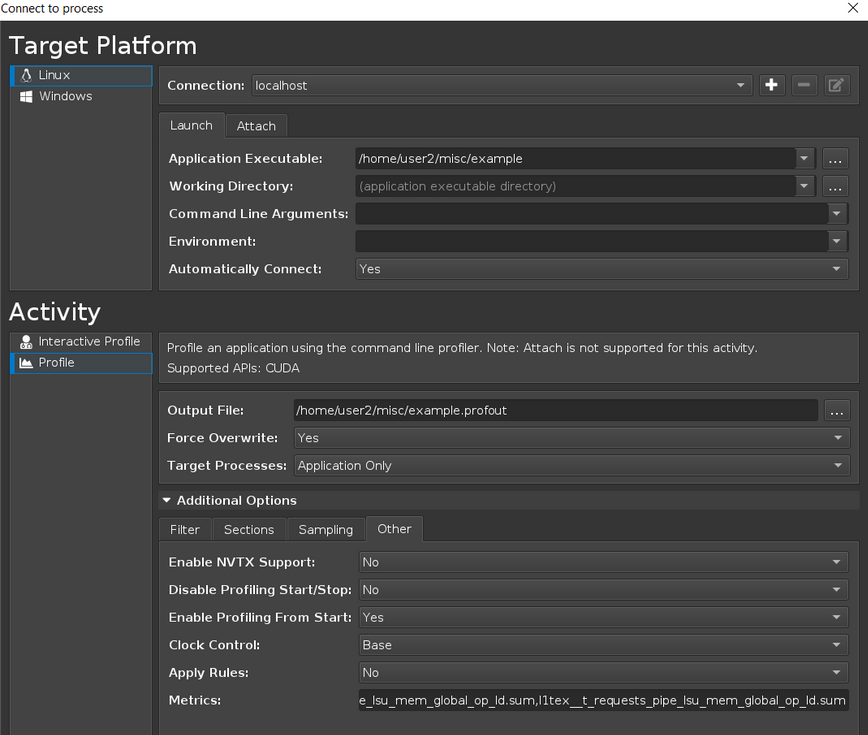Browse for Application Executable with ellipsis button
868x735 pixels.
[x=835, y=159]
